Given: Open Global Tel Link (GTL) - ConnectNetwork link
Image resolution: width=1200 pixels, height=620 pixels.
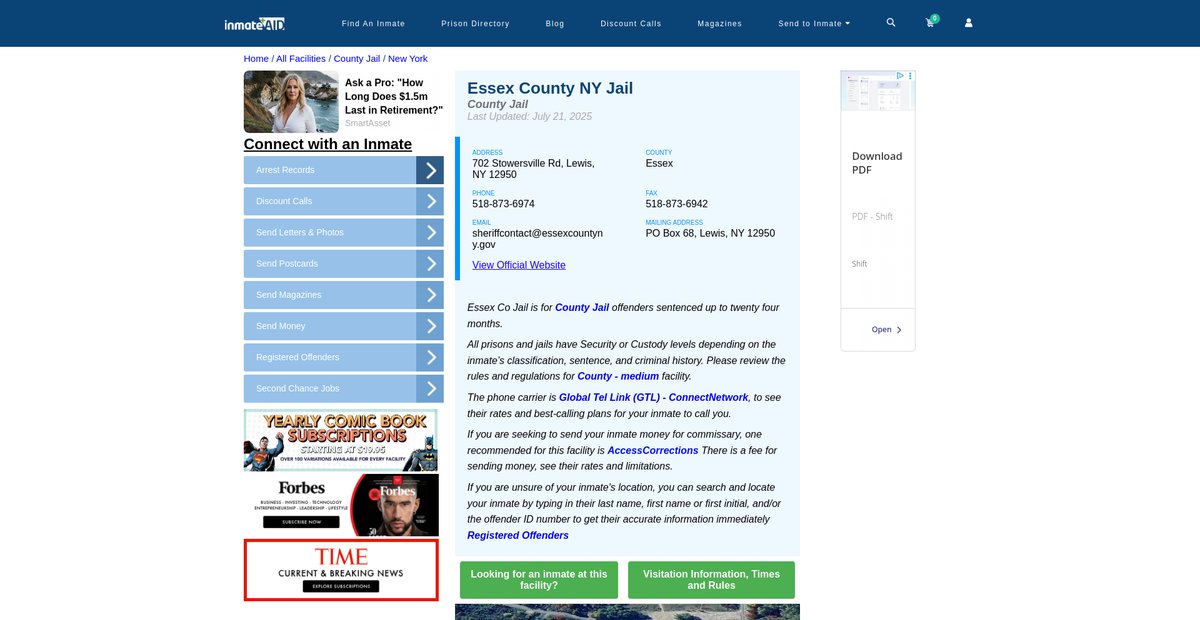Looking at the screenshot, I should tap(654, 397).
